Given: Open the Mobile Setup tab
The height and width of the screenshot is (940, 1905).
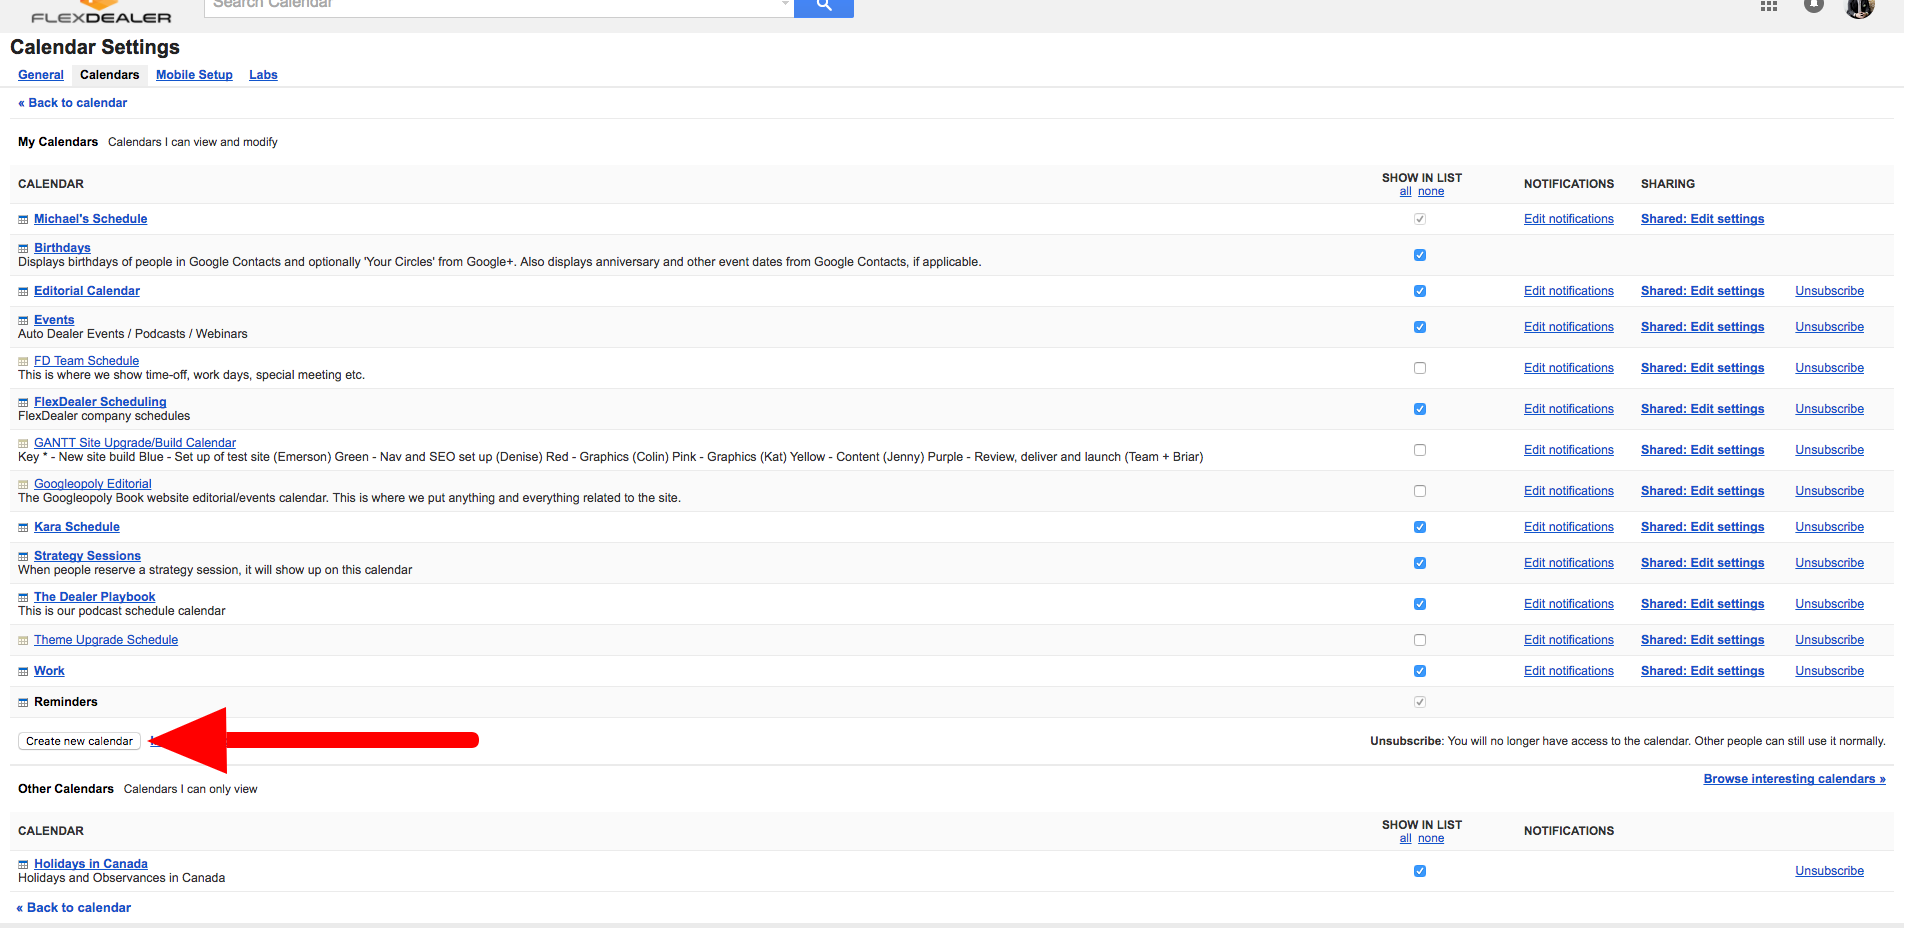Looking at the screenshot, I should (x=194, y=75).
